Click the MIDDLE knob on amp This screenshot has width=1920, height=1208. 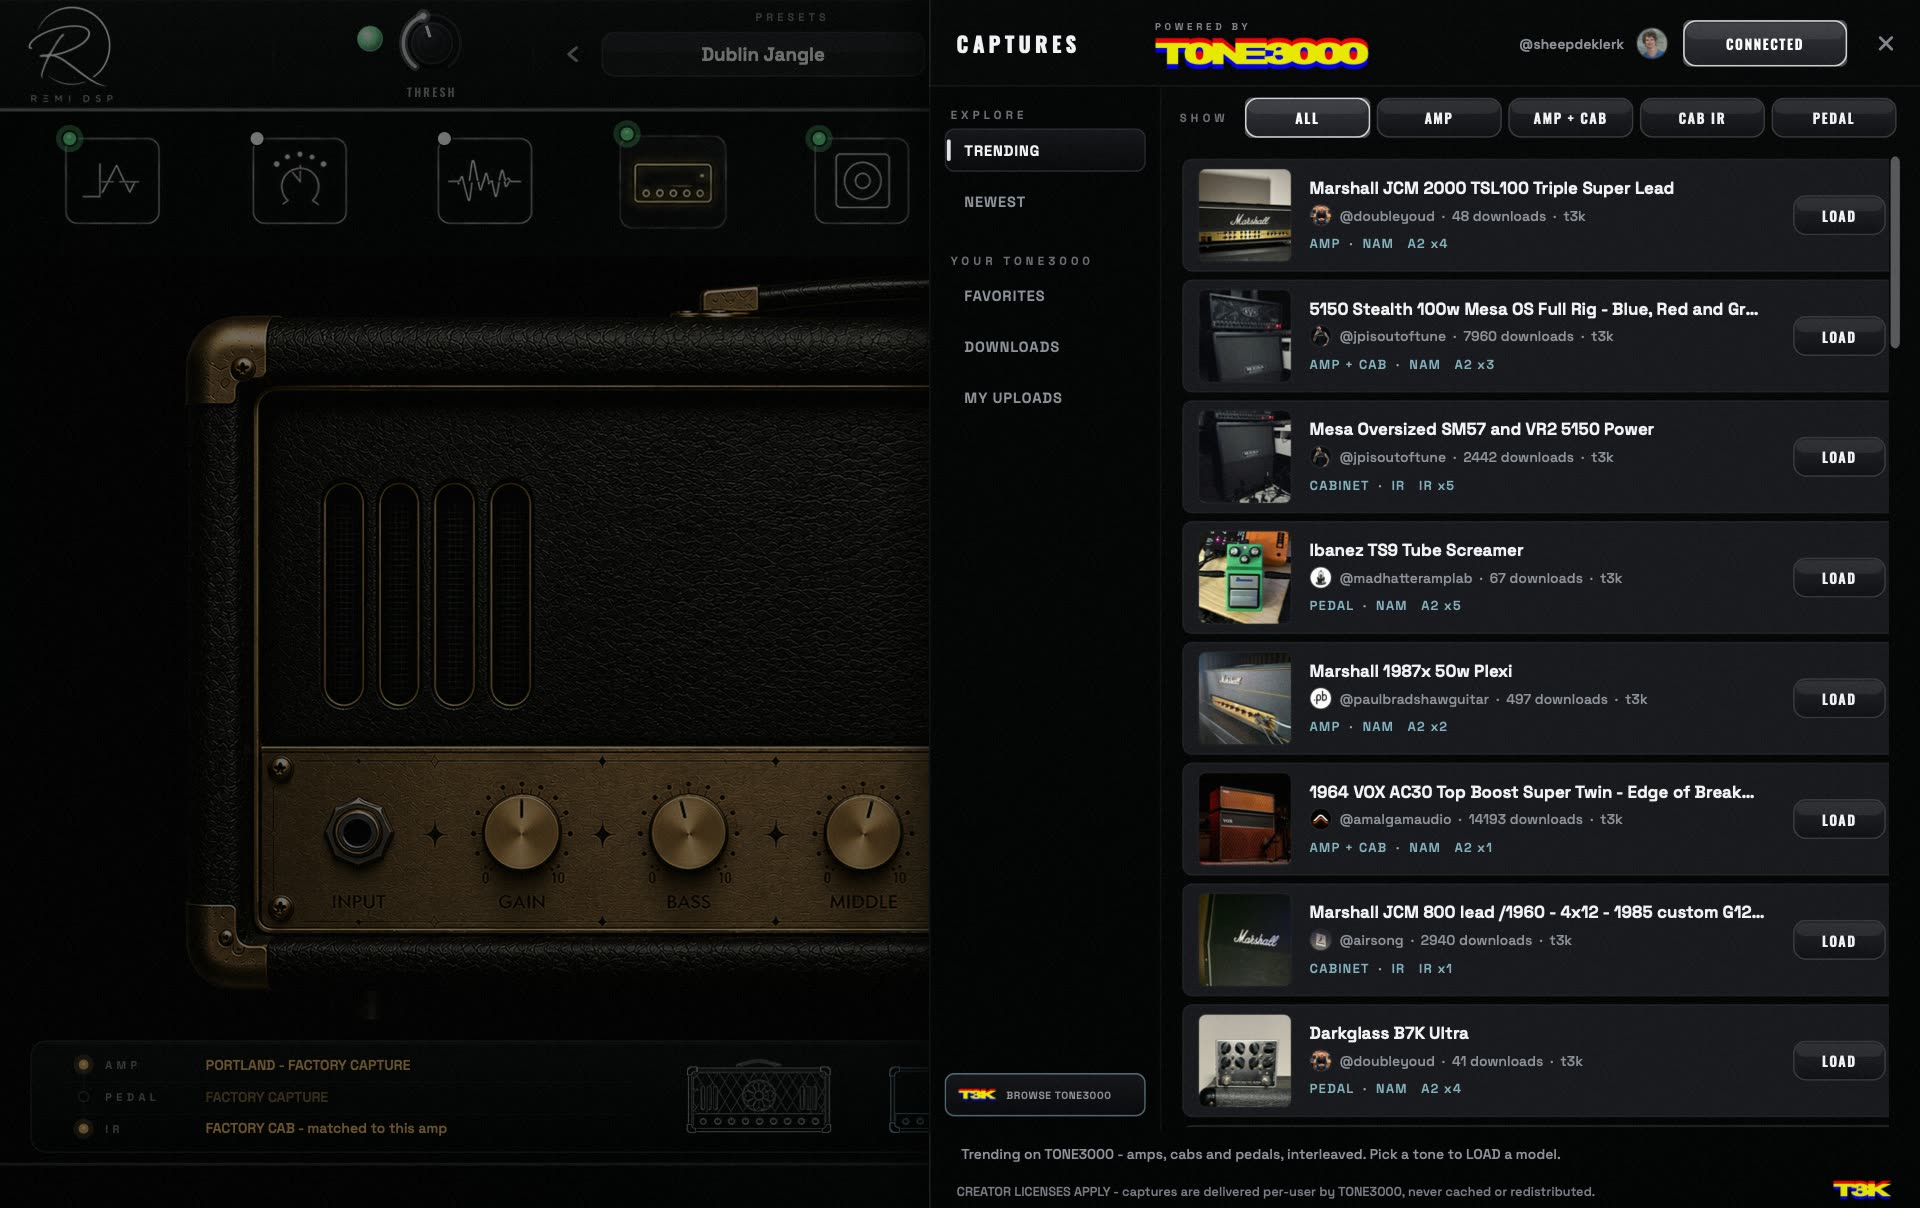point(863,832)
